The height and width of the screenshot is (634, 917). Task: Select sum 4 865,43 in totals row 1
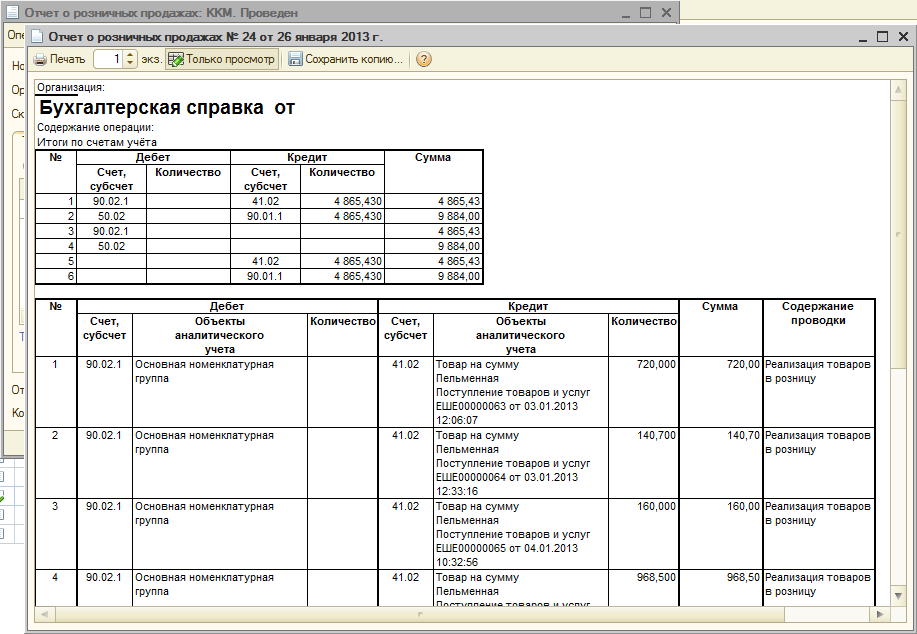433,201
